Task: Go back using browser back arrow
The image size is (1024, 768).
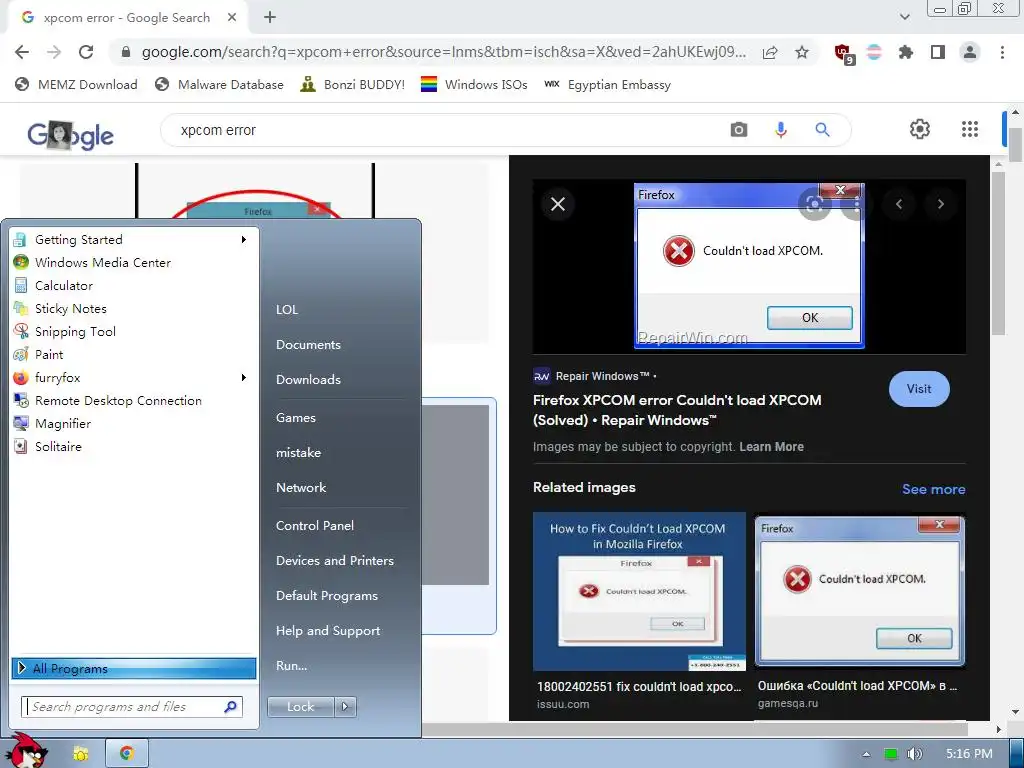Action: click(x=22, y=52)
